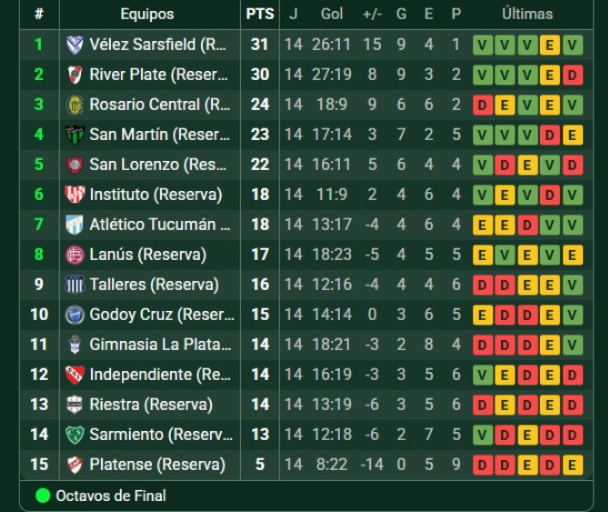The width and height of the screenshot is (608, 512).
Task: Click the San Lorenzo club crest
Action: (74, 165)
